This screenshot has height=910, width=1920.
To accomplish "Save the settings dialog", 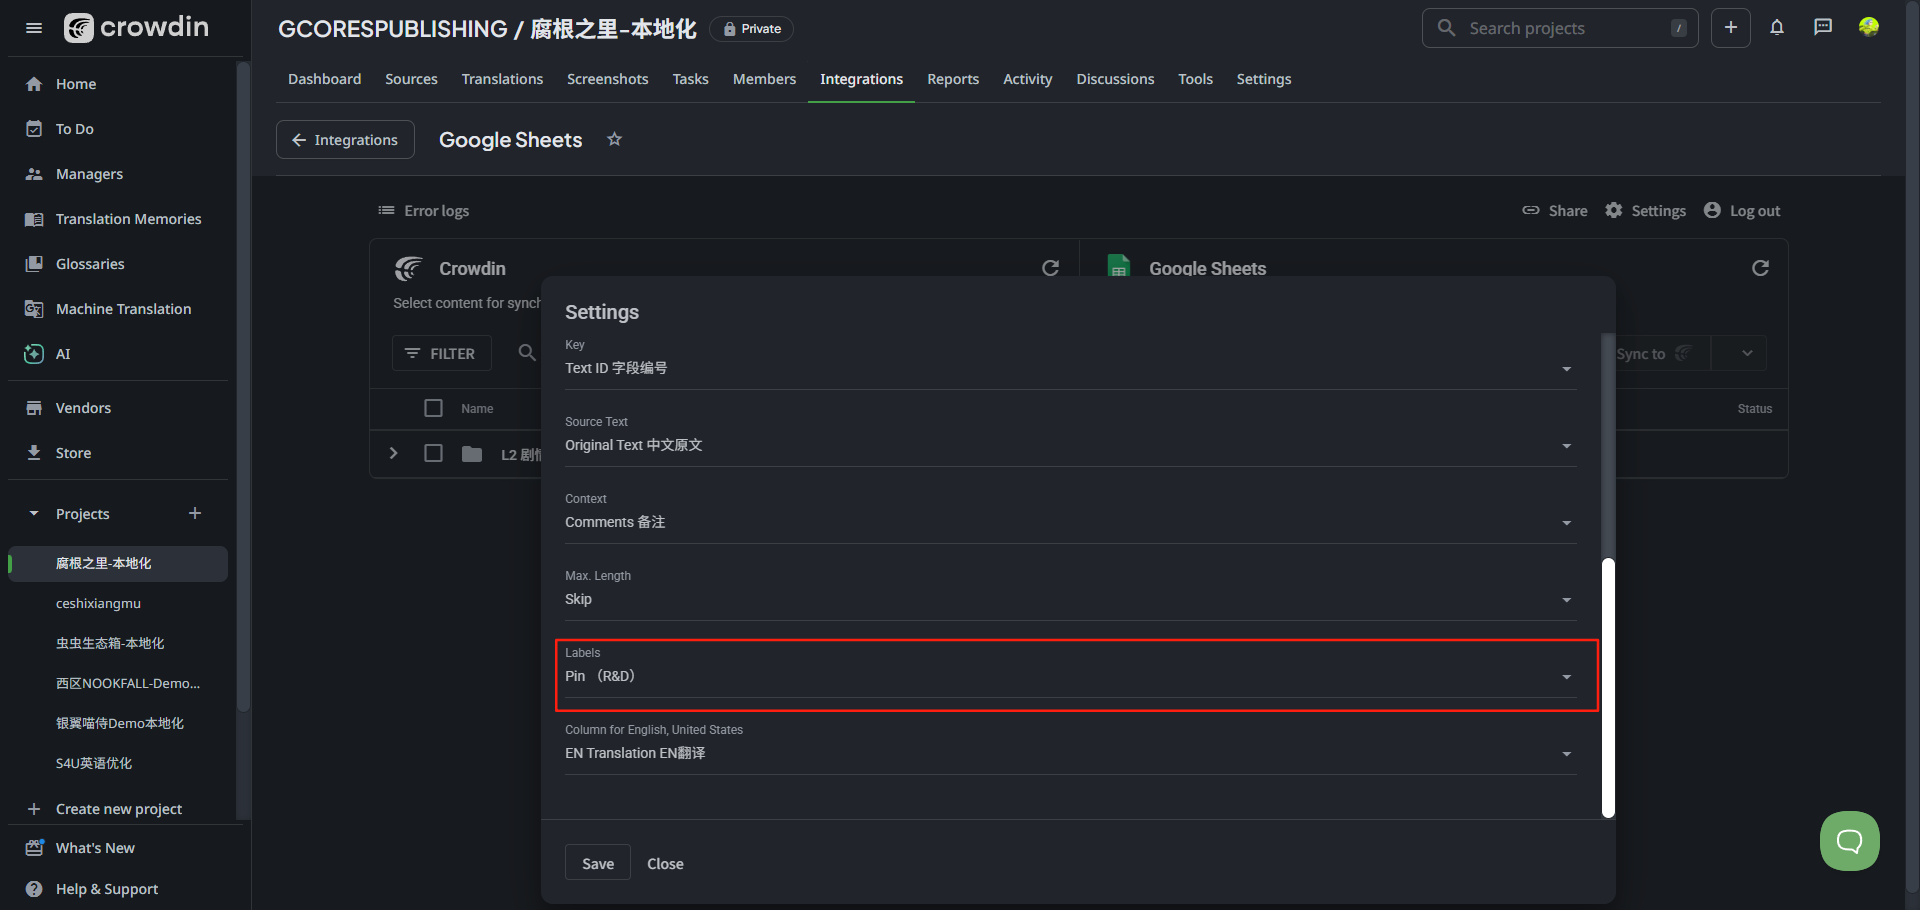I will (x=598, y=864).
